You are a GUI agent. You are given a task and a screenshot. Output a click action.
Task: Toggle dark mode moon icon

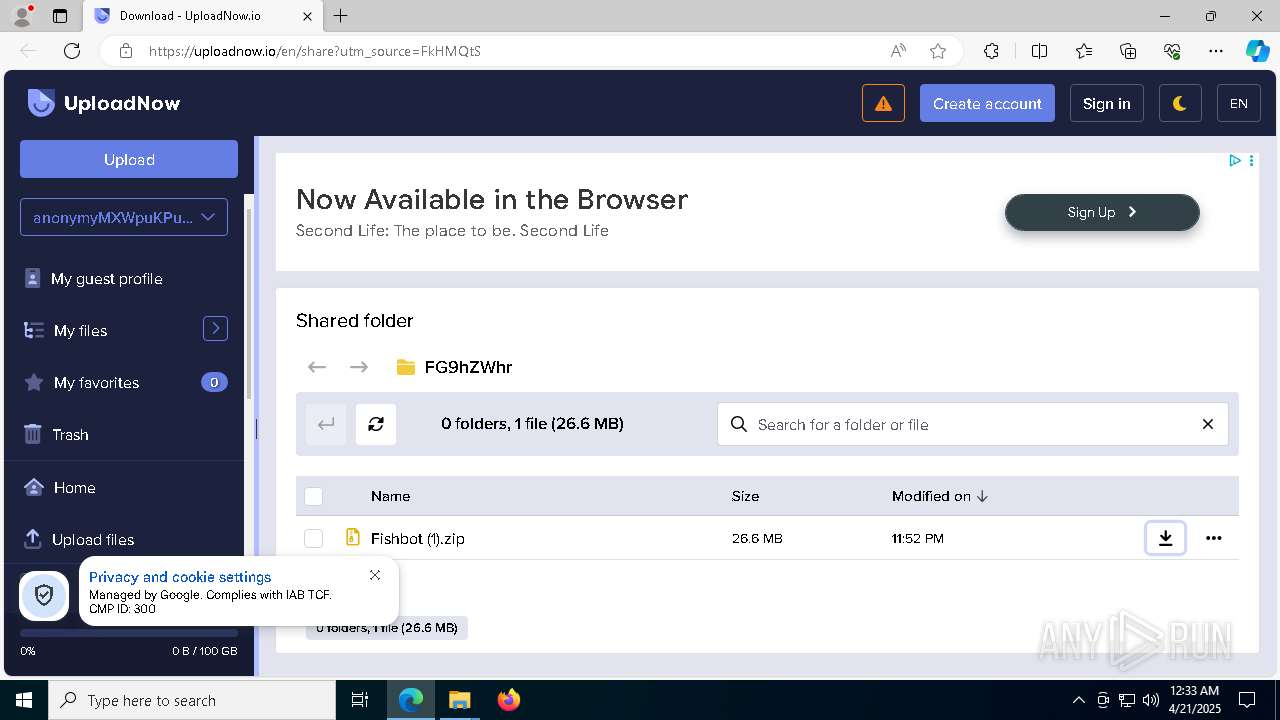(x=1180, y=103)
